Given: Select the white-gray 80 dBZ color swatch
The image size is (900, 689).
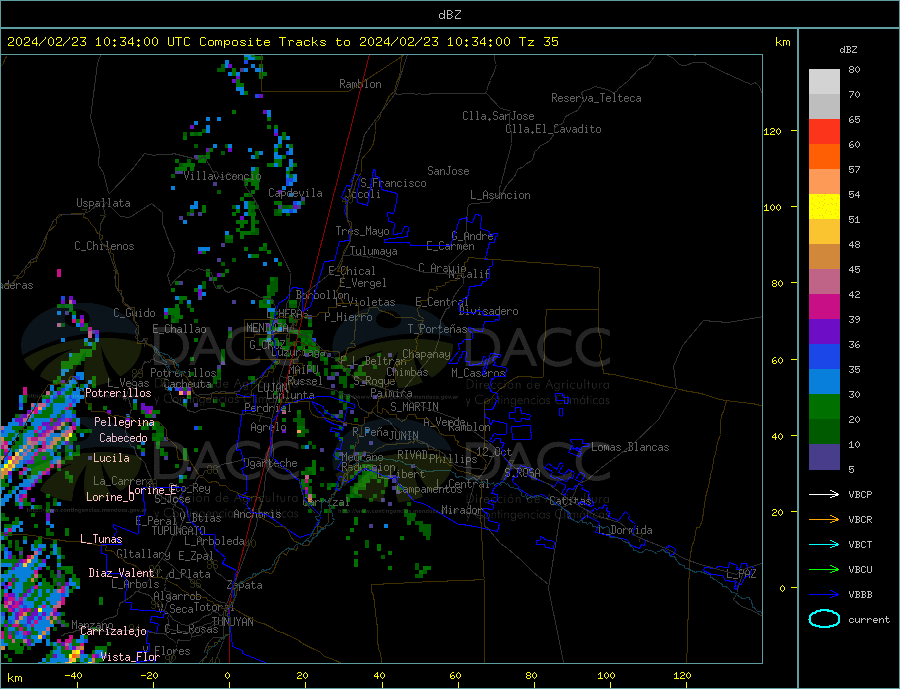Looking at the screenshot, I should (x=824, y=82).
